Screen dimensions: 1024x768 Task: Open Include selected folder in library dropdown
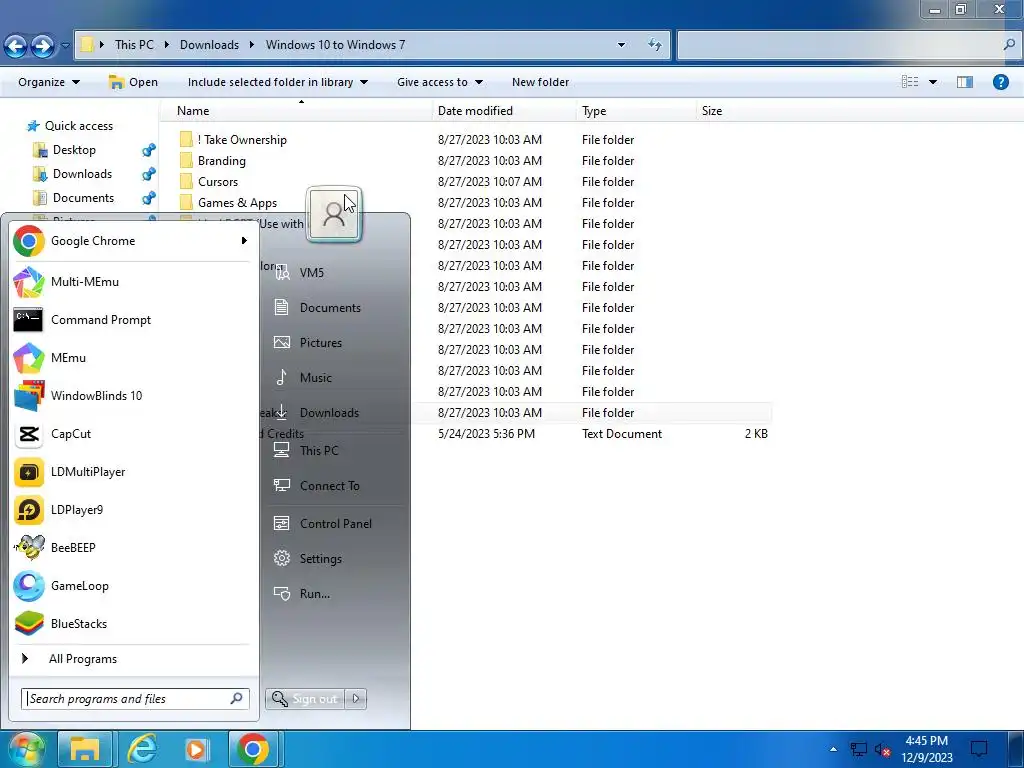(278, 82)
